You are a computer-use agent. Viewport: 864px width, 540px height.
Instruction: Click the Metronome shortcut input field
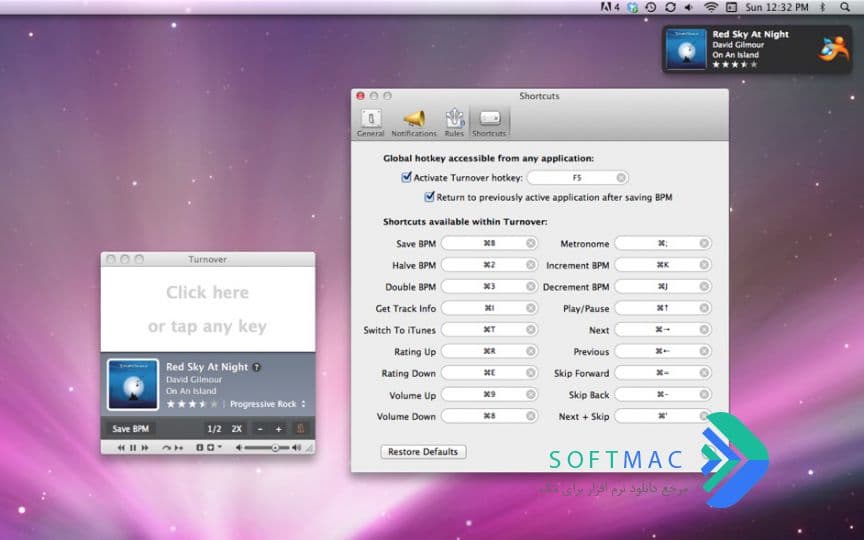tap(662, 243)
